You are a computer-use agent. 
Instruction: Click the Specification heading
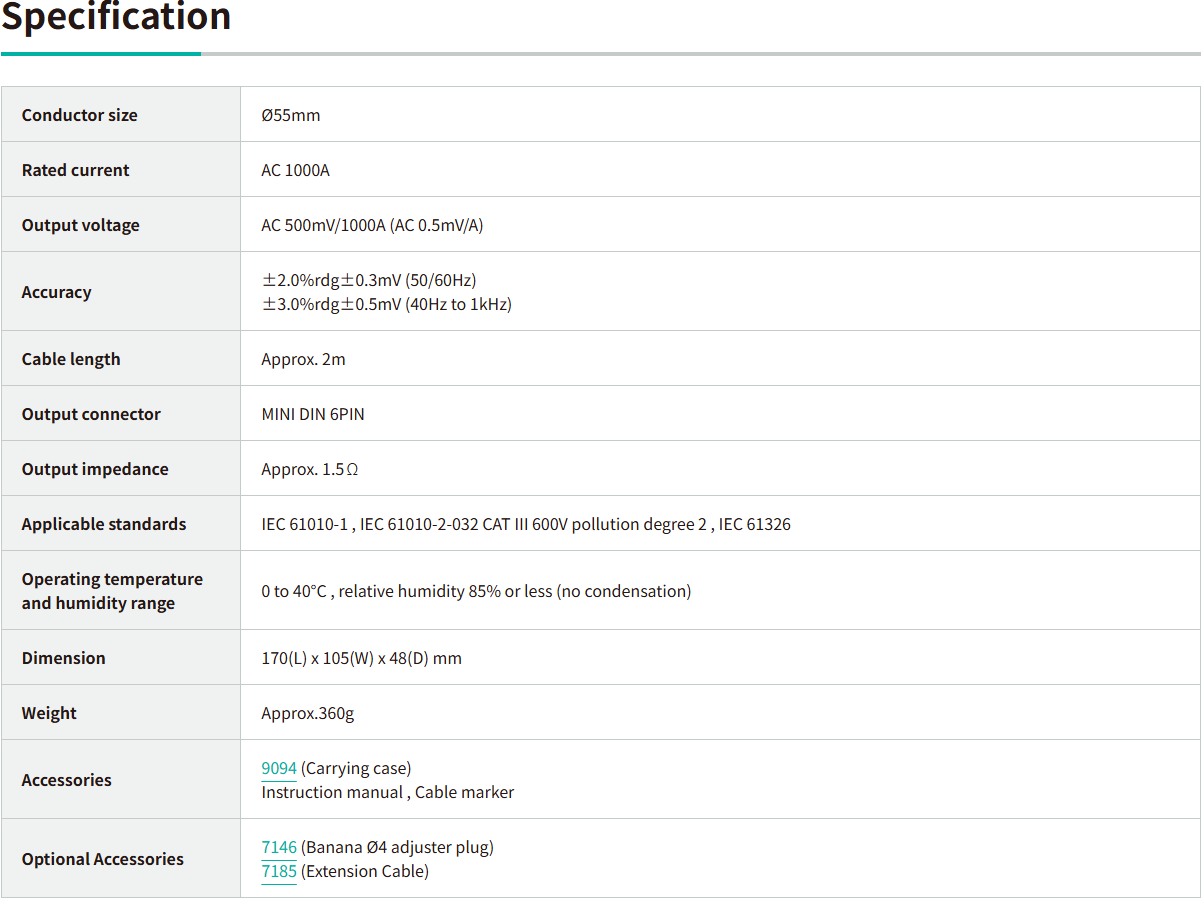116,17
